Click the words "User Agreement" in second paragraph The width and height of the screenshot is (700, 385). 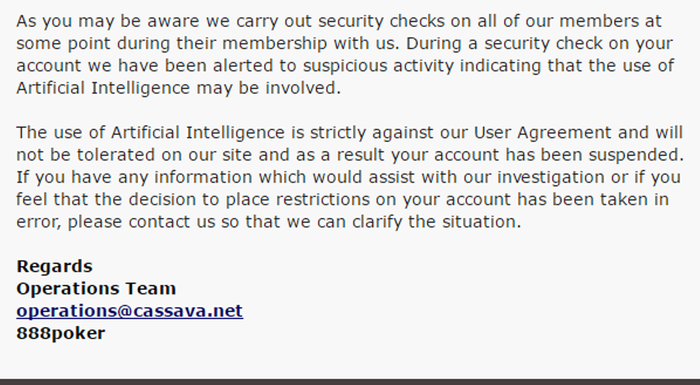(542, 133)
